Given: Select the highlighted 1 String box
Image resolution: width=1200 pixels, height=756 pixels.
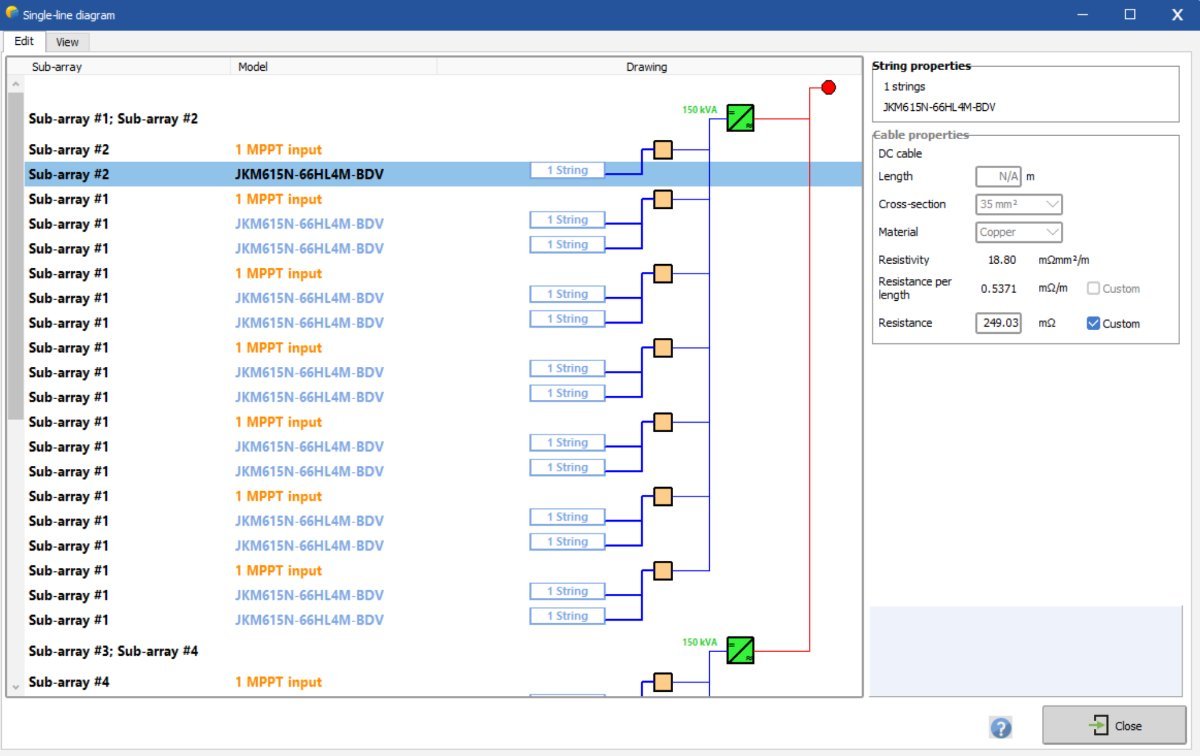Looking at the screenshot, I should tap(567, 171).
